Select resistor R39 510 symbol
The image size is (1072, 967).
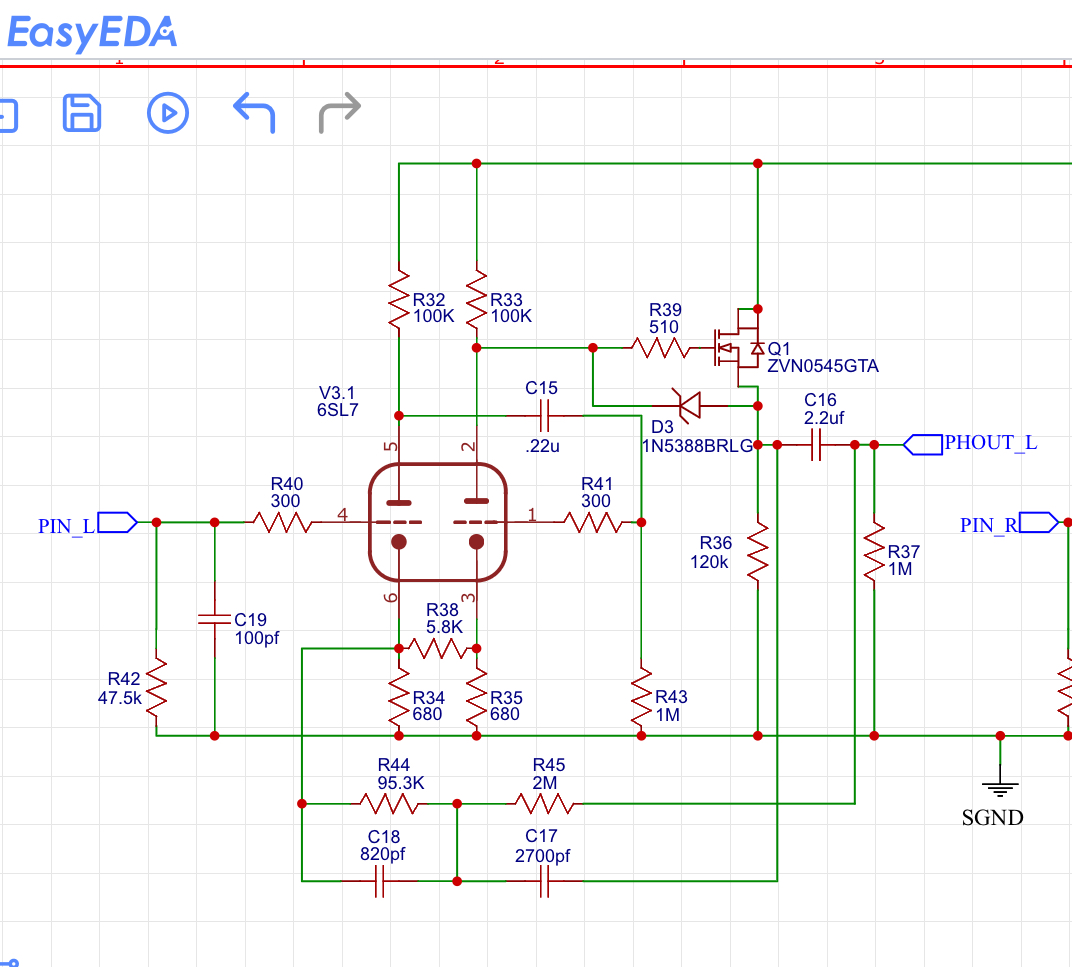[x=660, y=348]
